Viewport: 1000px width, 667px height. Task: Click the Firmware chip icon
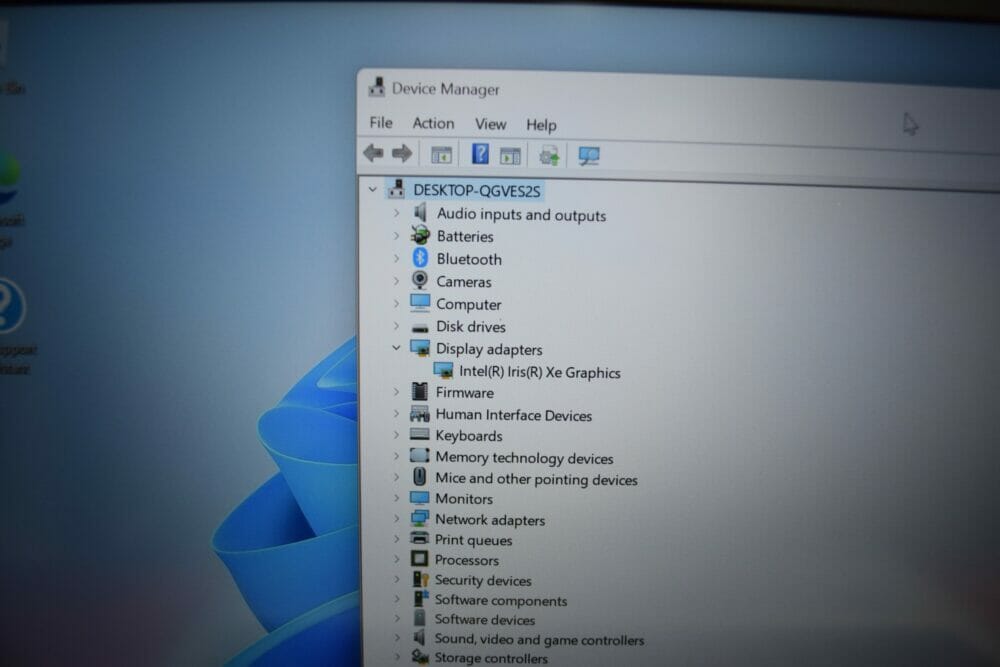pos(420,391)
